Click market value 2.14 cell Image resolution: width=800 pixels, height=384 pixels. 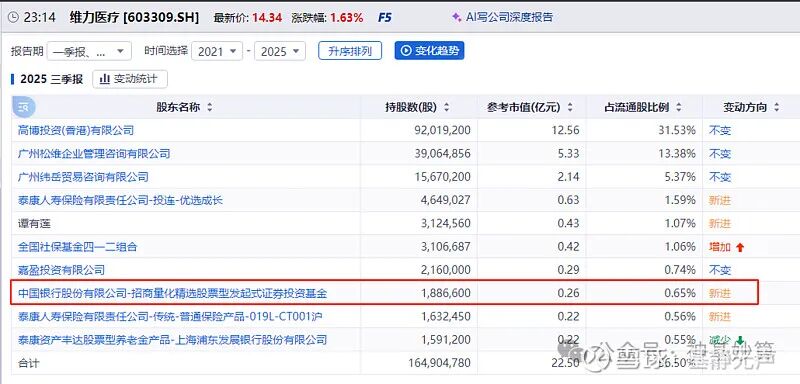569,177
